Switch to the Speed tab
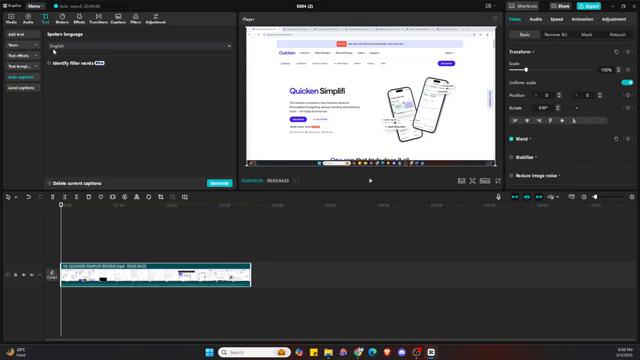This screenshot has height=360, width=640. coord(556,19)
